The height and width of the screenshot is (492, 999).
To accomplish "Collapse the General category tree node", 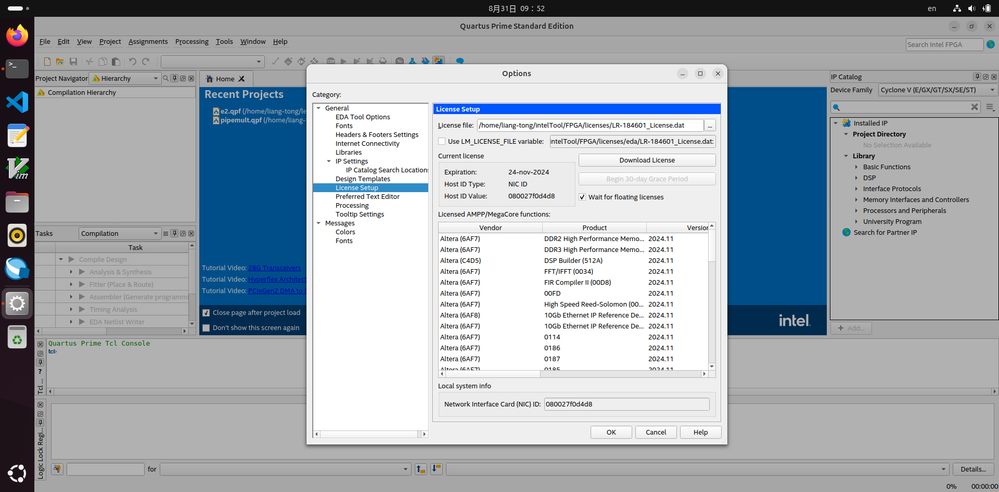I will (x=319, y=108).
